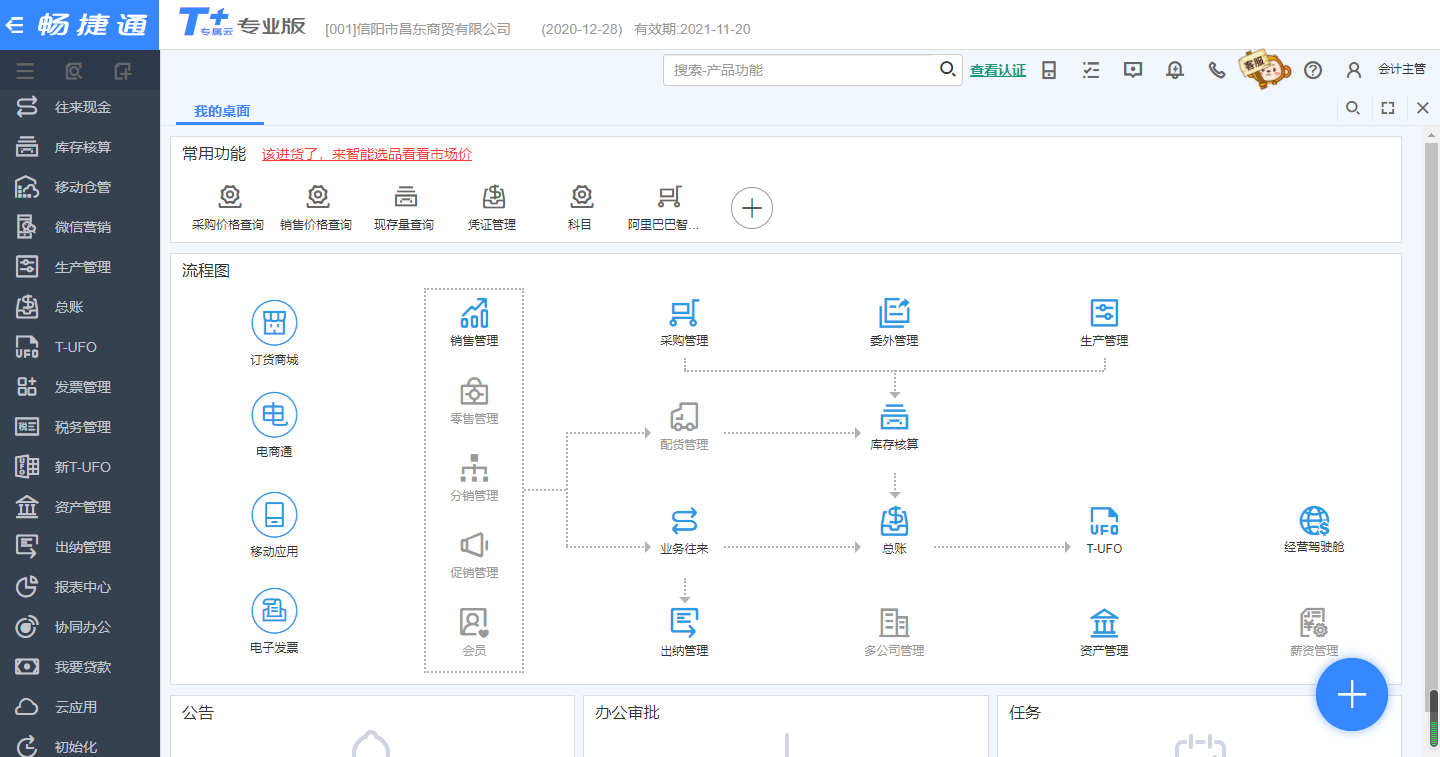Open 多公司管理 in the flowchart
Viewport: 1440px width, 757px height.
[x=894, y=632]
